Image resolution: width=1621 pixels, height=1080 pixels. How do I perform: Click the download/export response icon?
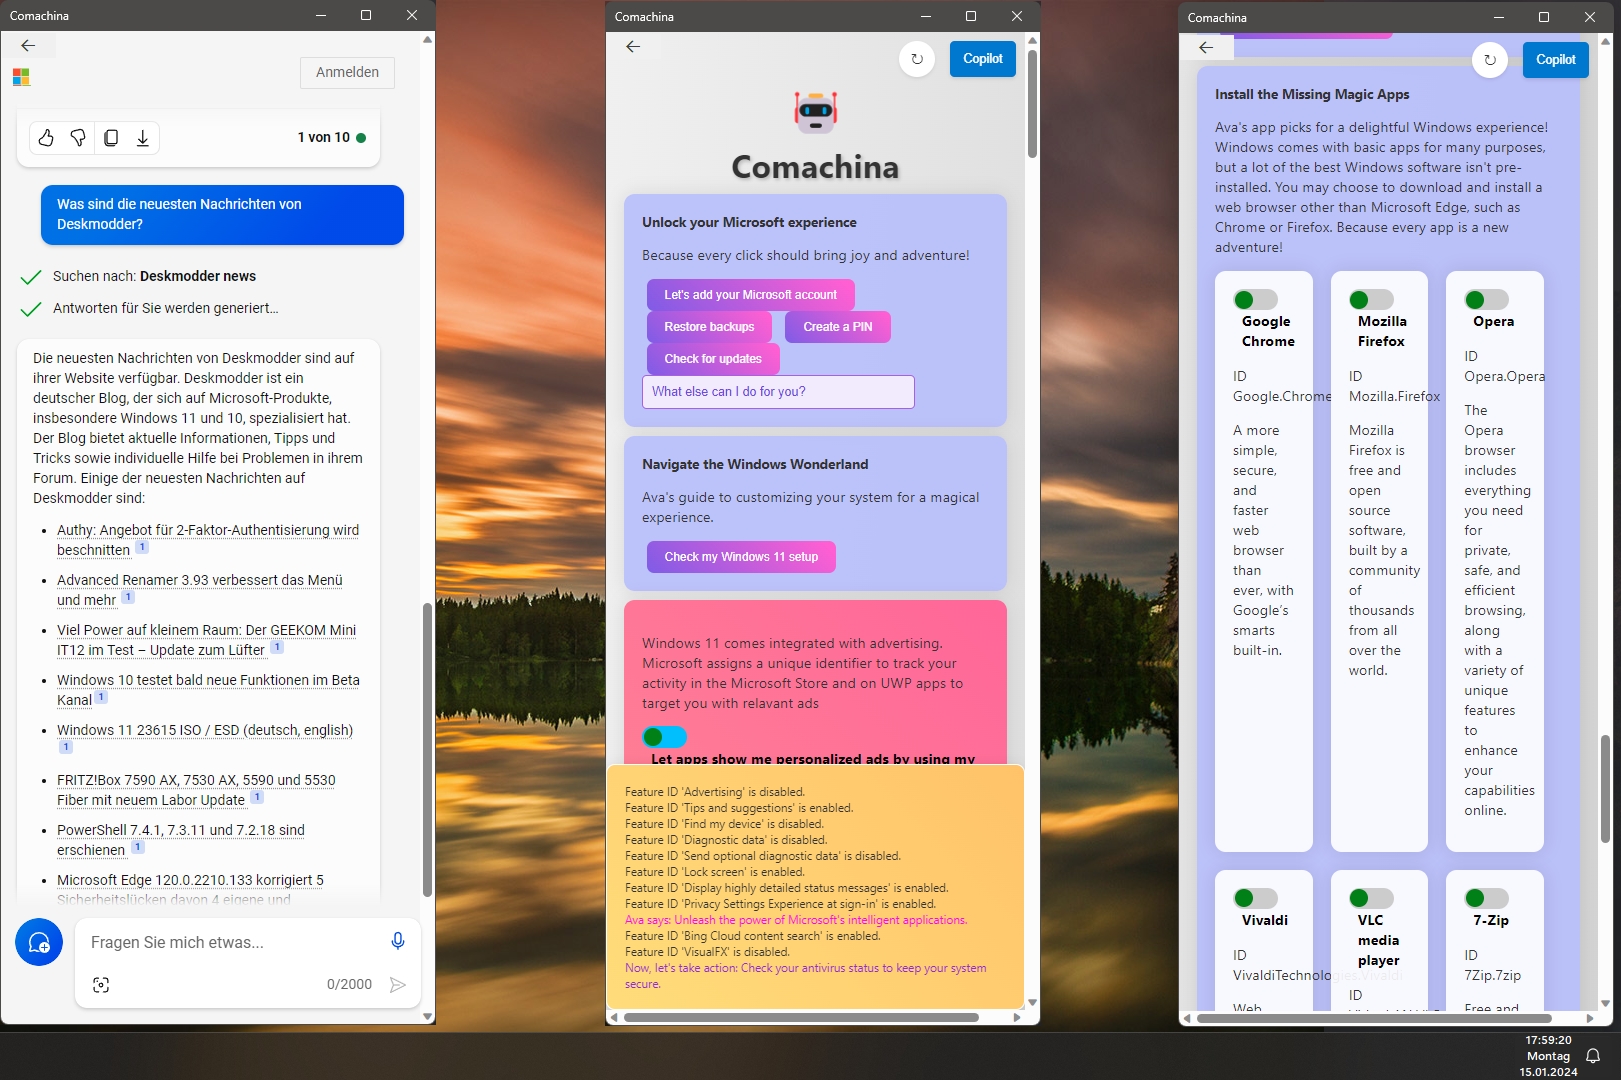click(143, 138)
